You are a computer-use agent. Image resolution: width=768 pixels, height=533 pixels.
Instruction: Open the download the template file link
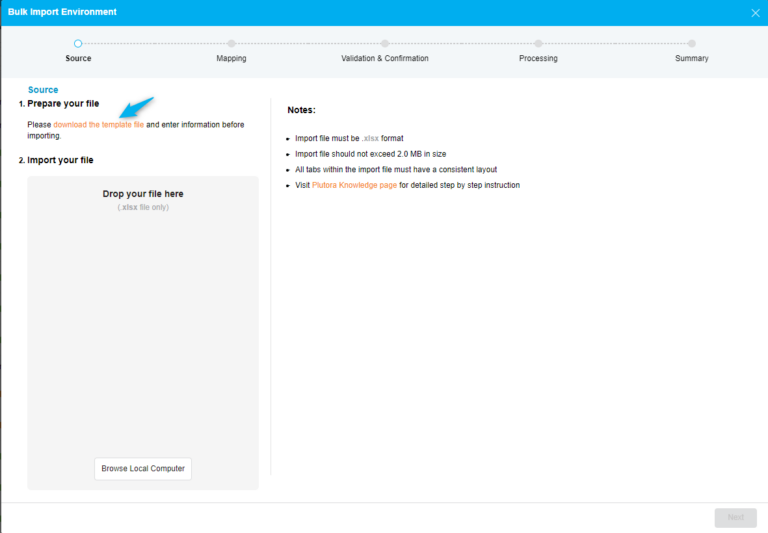pos(99,125)
